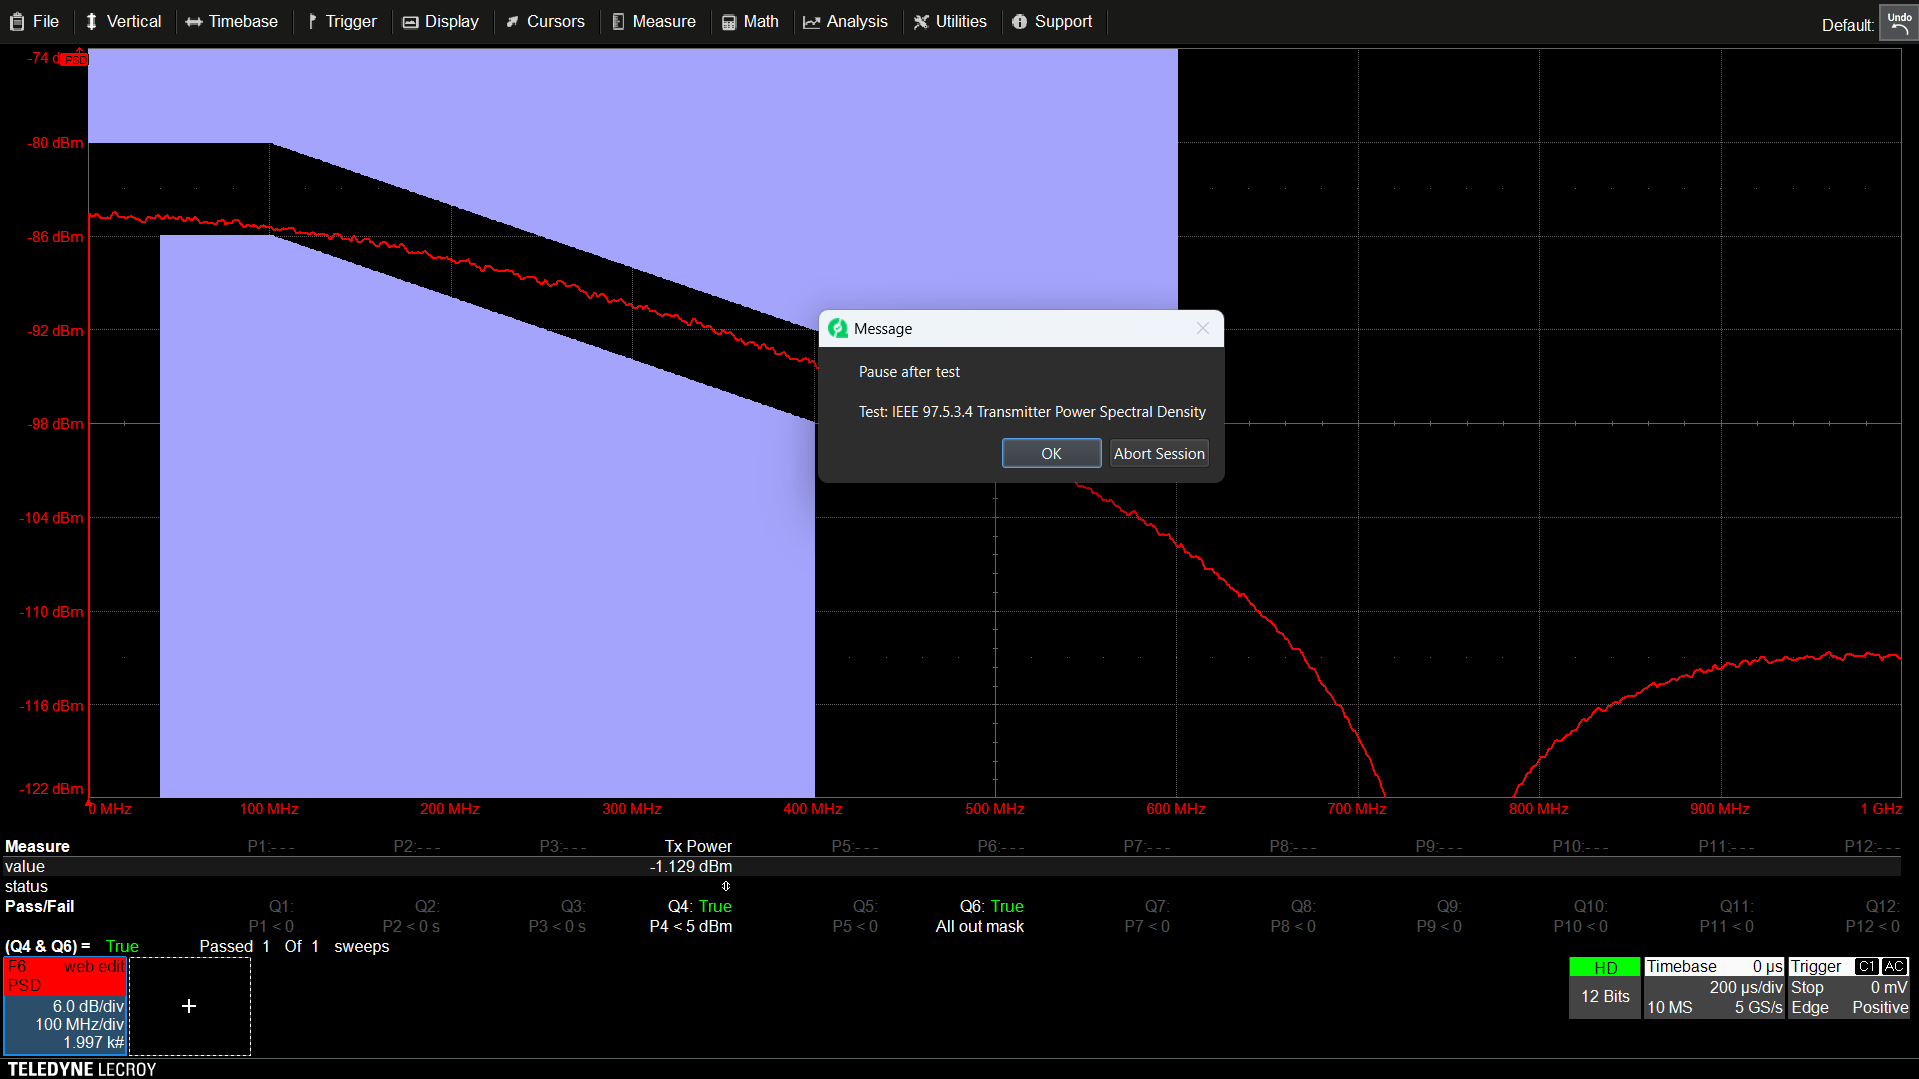Open the File menu
This screenshot has height=1079, width=1919.
click(x=35, y=21)
